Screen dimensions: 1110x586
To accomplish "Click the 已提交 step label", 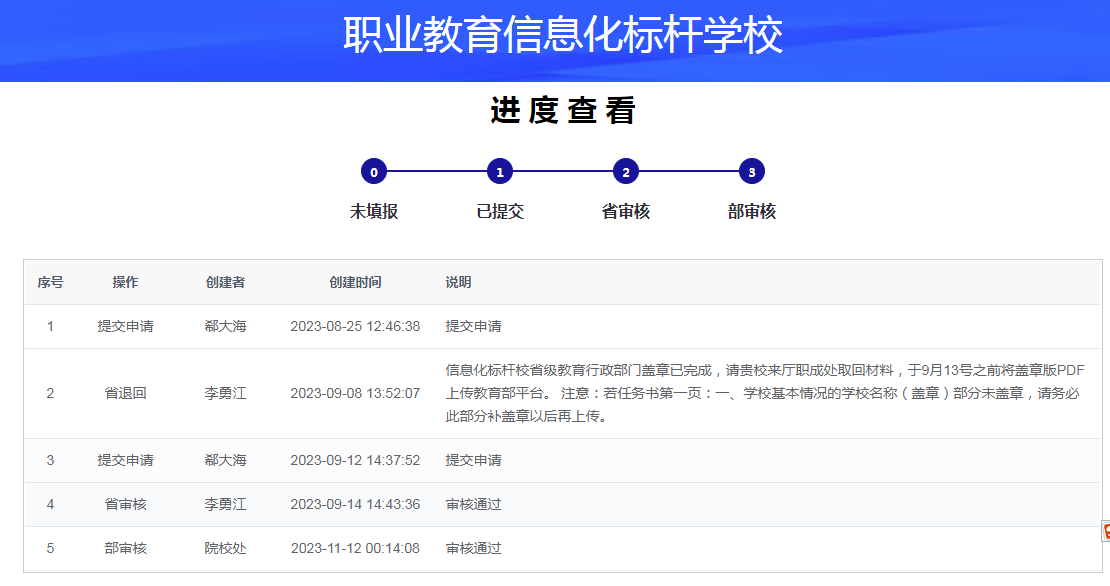I will pyautogui.click(x=500, y=212).
